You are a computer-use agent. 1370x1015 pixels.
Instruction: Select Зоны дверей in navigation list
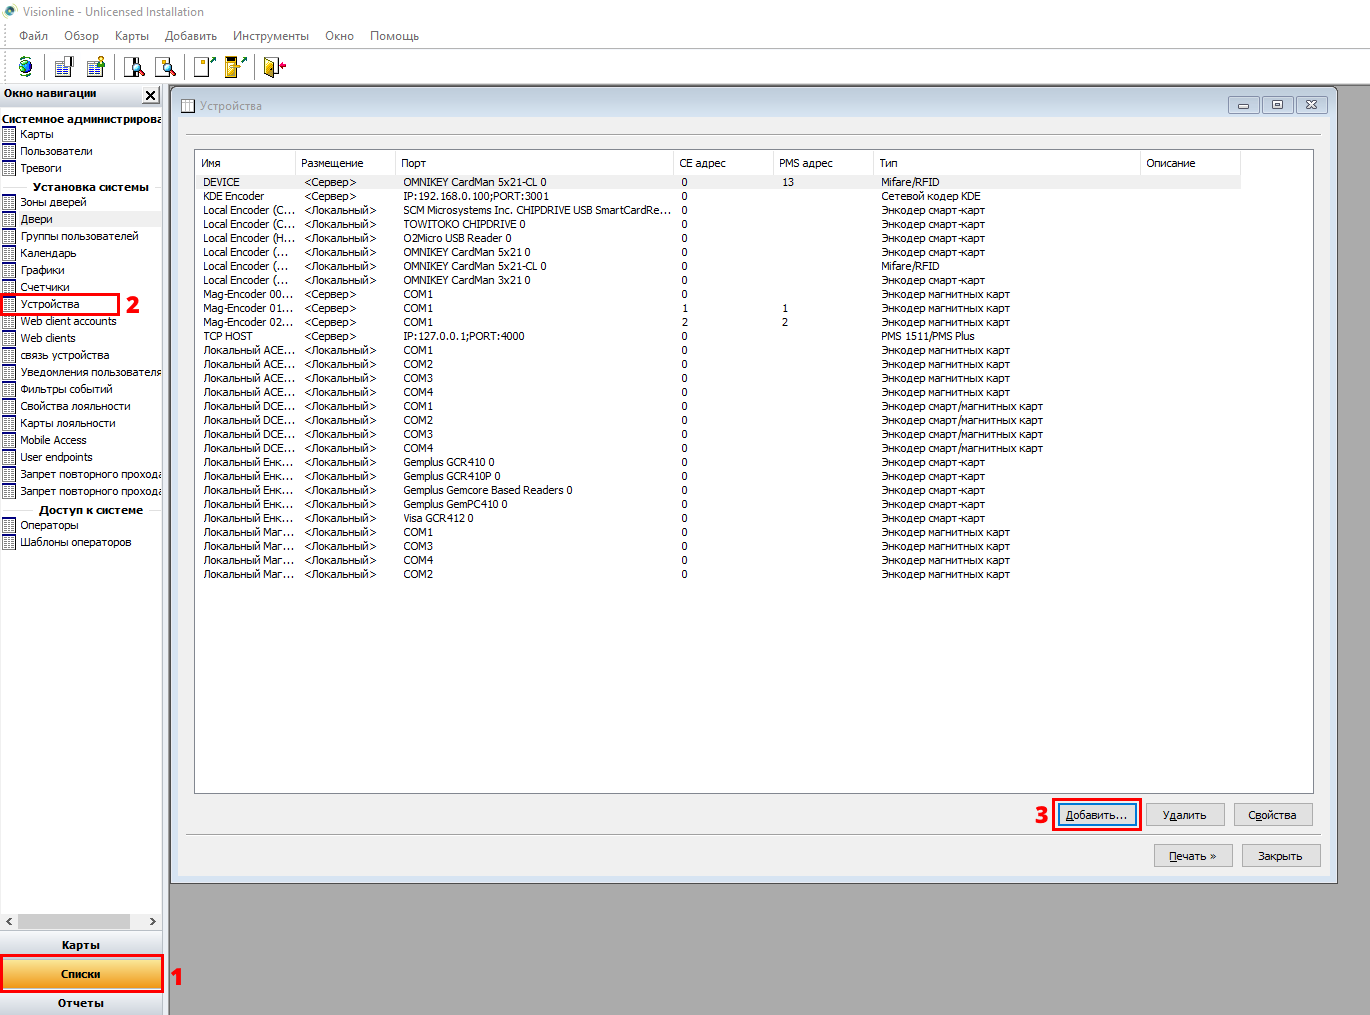pos(53,202)
